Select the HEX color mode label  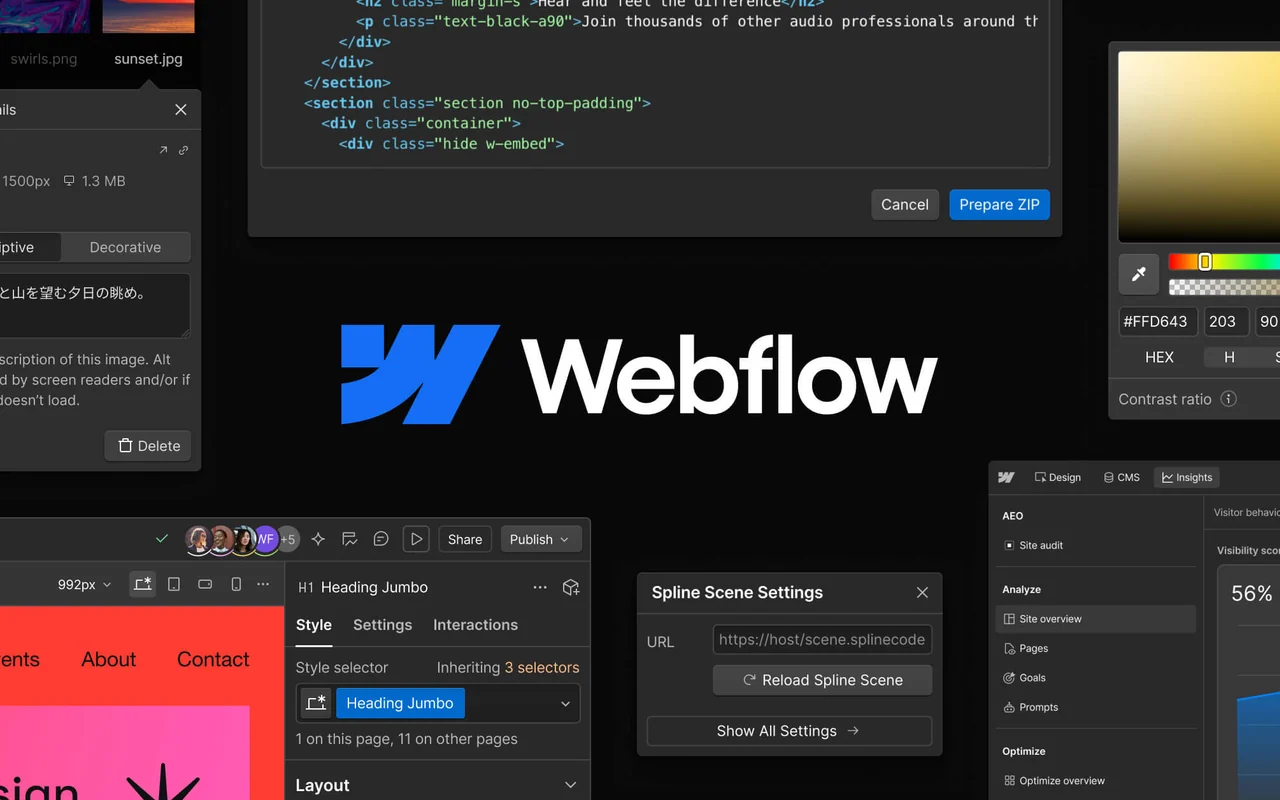pos(1159,357)
